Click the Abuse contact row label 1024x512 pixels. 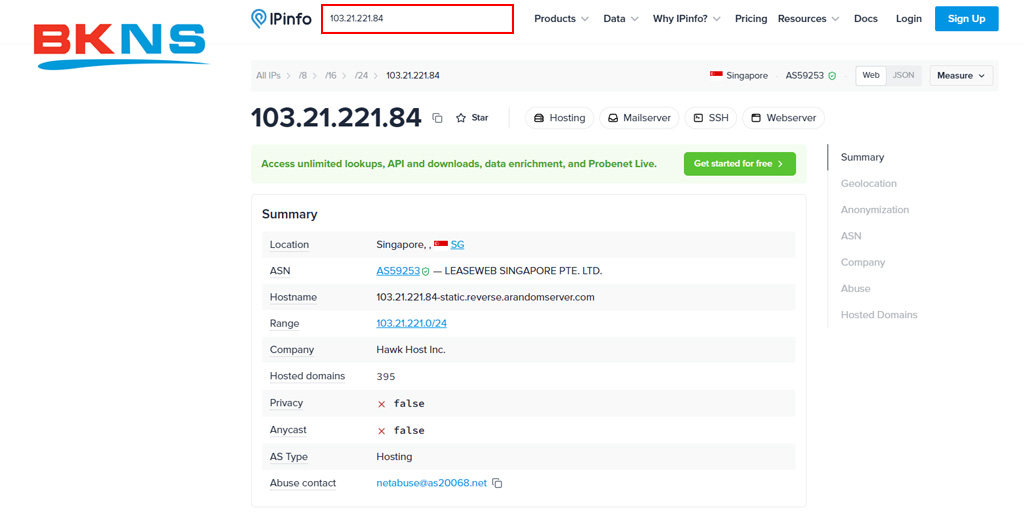(303, 483)
